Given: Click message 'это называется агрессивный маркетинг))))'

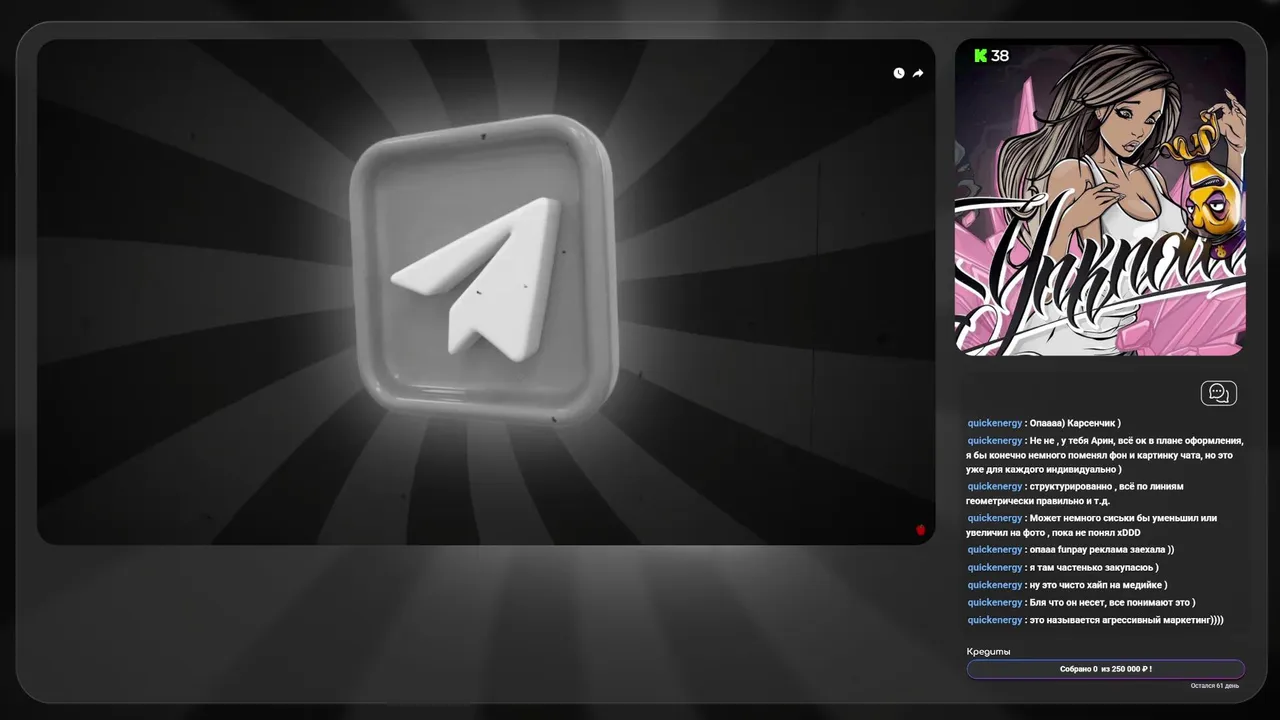Looking at the screenshot, I should pyautogui.click(x=1126, y=619).
